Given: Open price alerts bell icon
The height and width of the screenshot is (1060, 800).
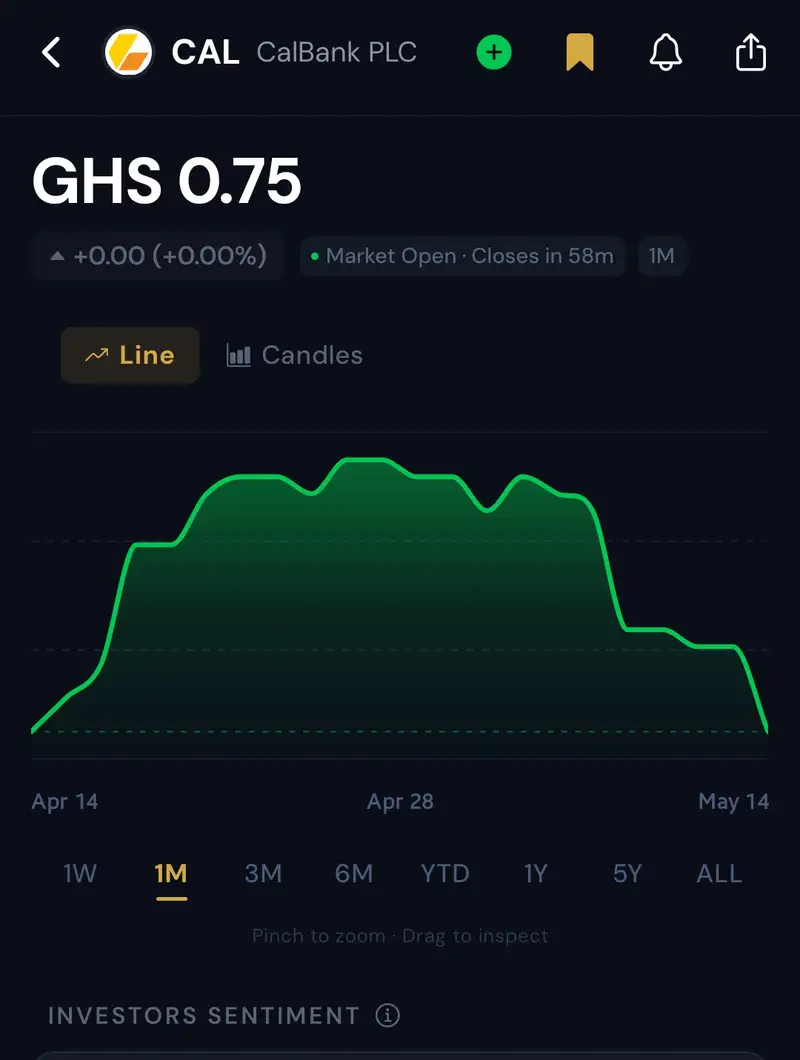Looking at the screenshot, I should [x=665, y=52].
